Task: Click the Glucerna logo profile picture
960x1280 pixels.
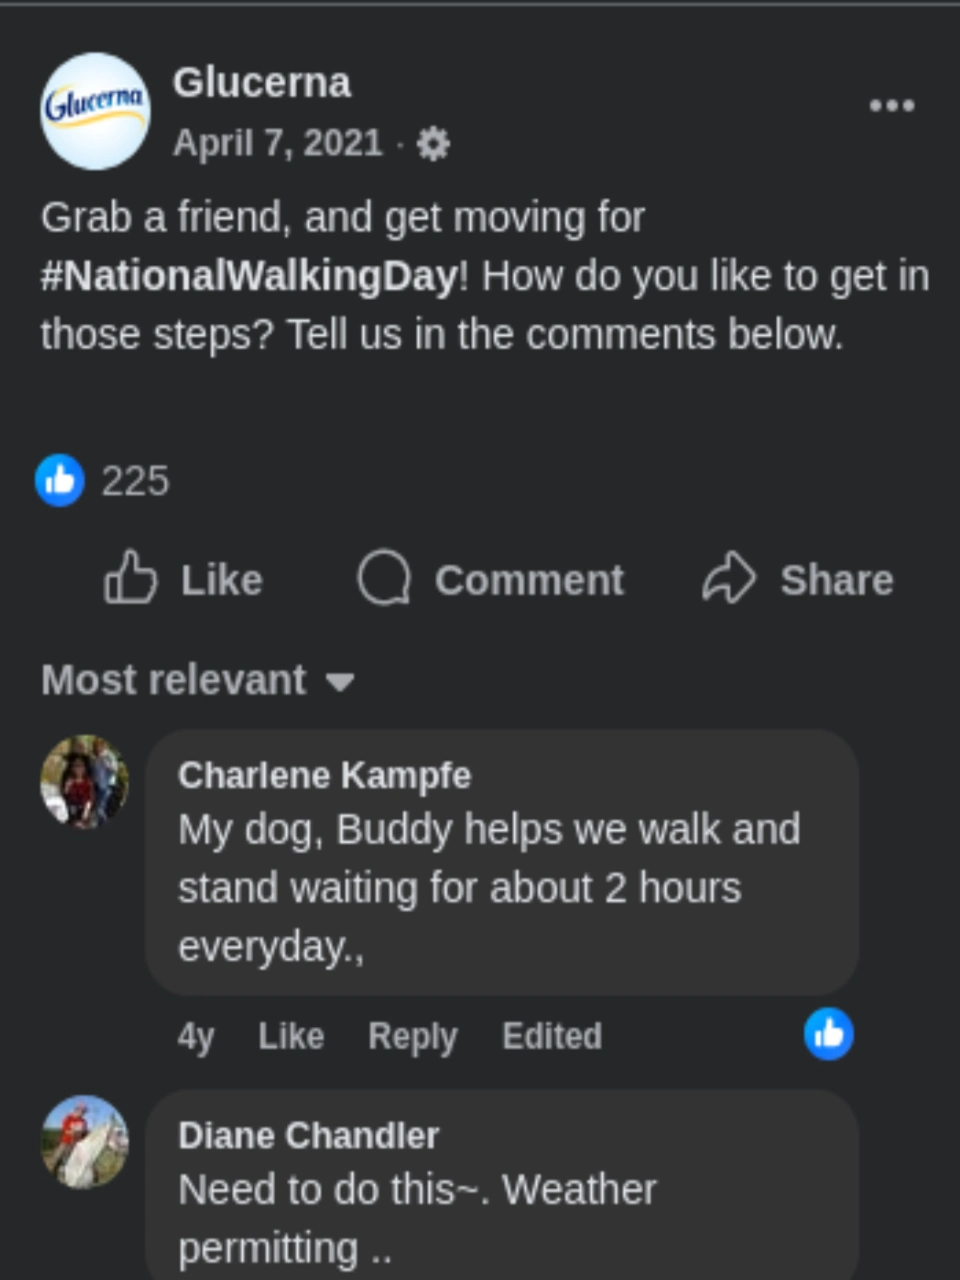Action: (x=95, y=110)
